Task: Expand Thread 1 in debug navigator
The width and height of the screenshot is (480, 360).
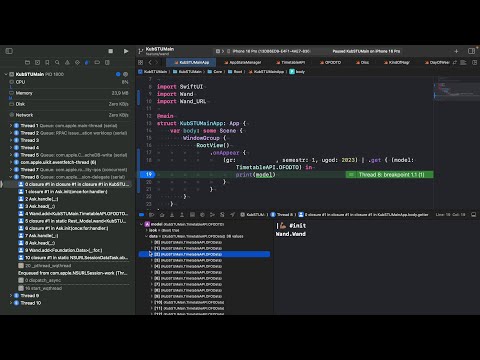Action: pyautogui.click(x=11, y=126)
